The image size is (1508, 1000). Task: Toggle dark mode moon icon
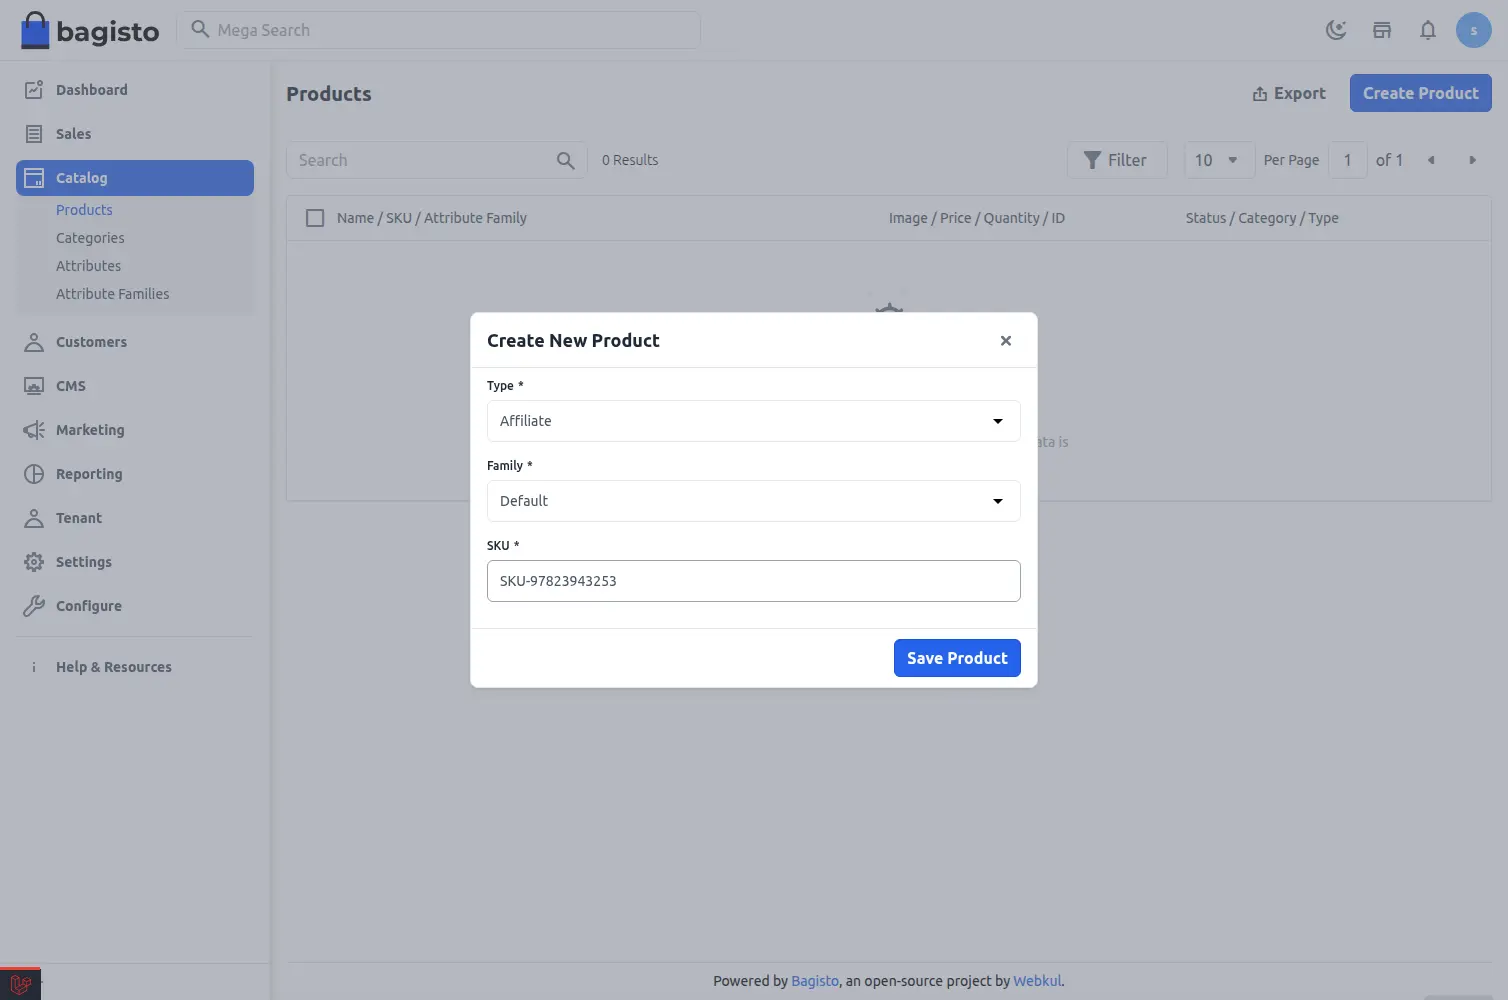click(1336, 30)
